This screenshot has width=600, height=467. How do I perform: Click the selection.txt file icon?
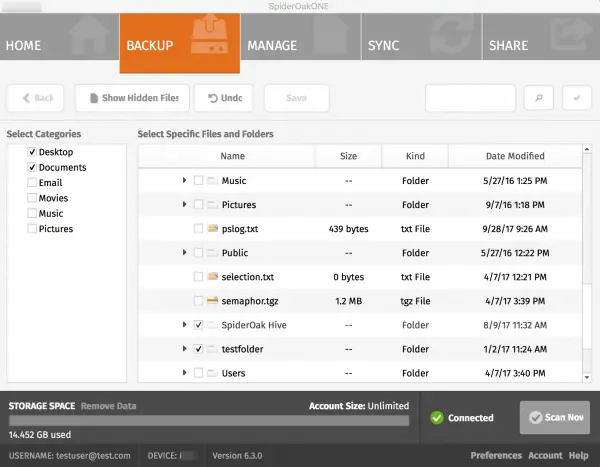[x=212, y=276]
